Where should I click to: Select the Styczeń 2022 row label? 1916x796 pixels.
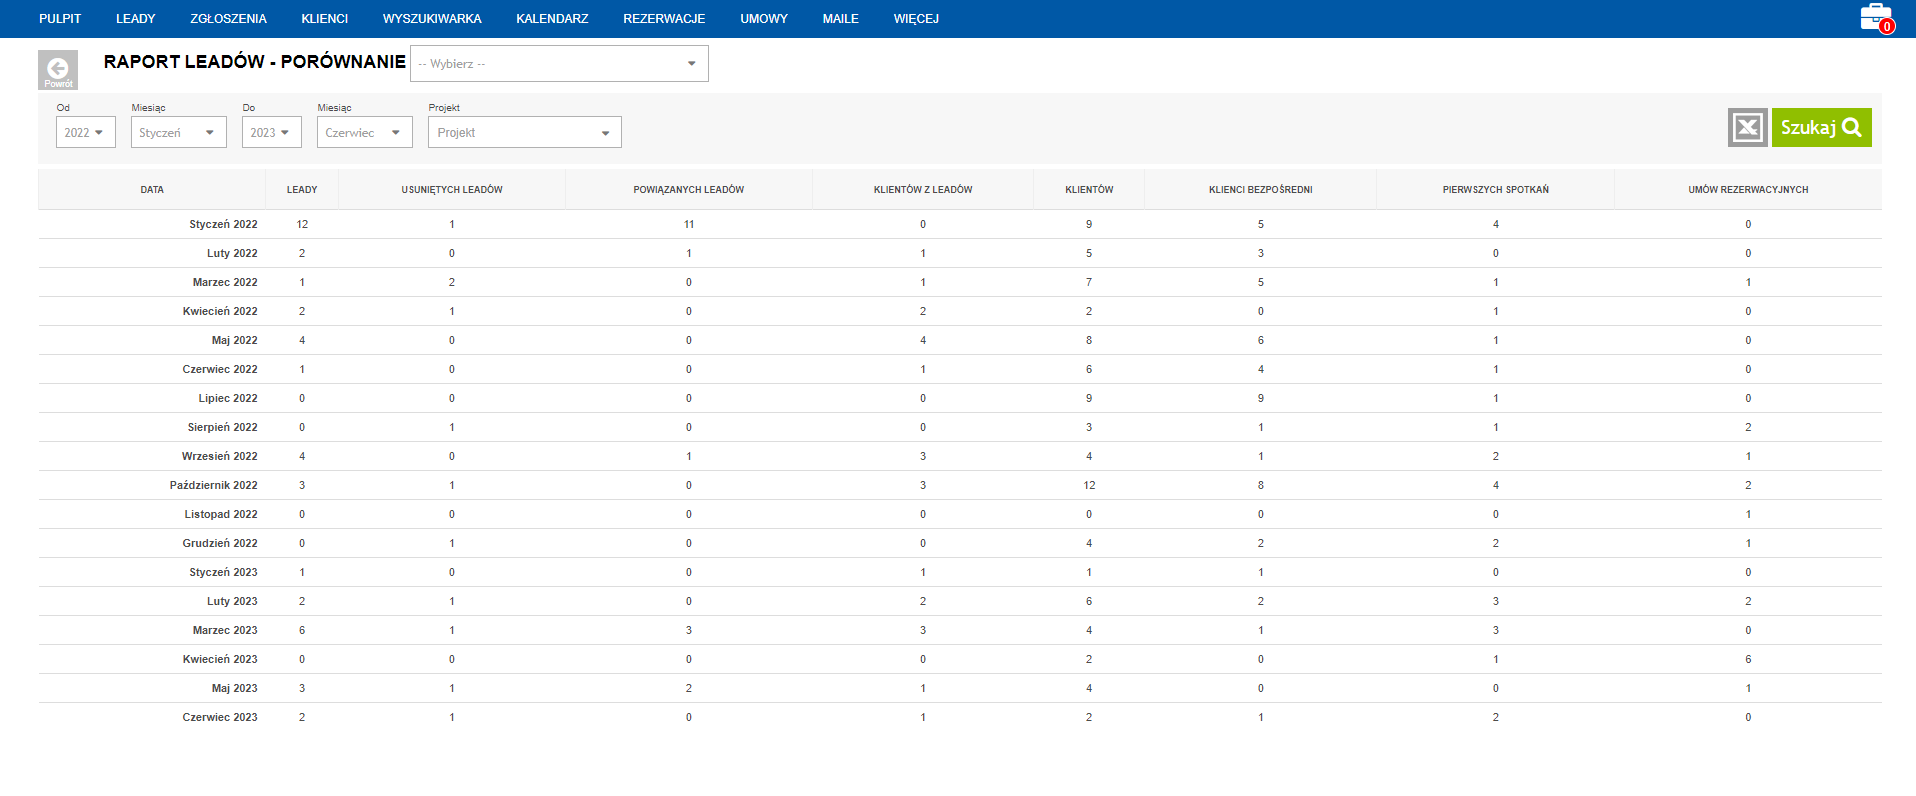[x=223, y=225]
